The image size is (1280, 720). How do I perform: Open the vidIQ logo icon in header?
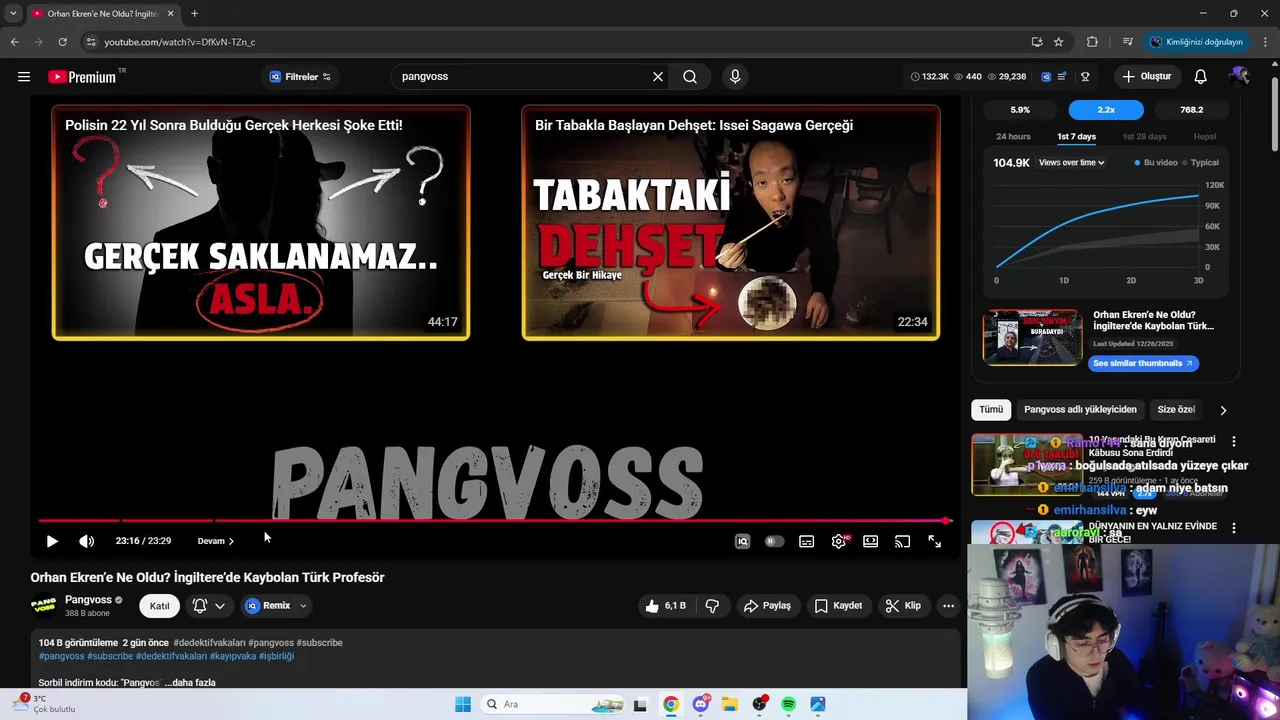coord(1046,77)
